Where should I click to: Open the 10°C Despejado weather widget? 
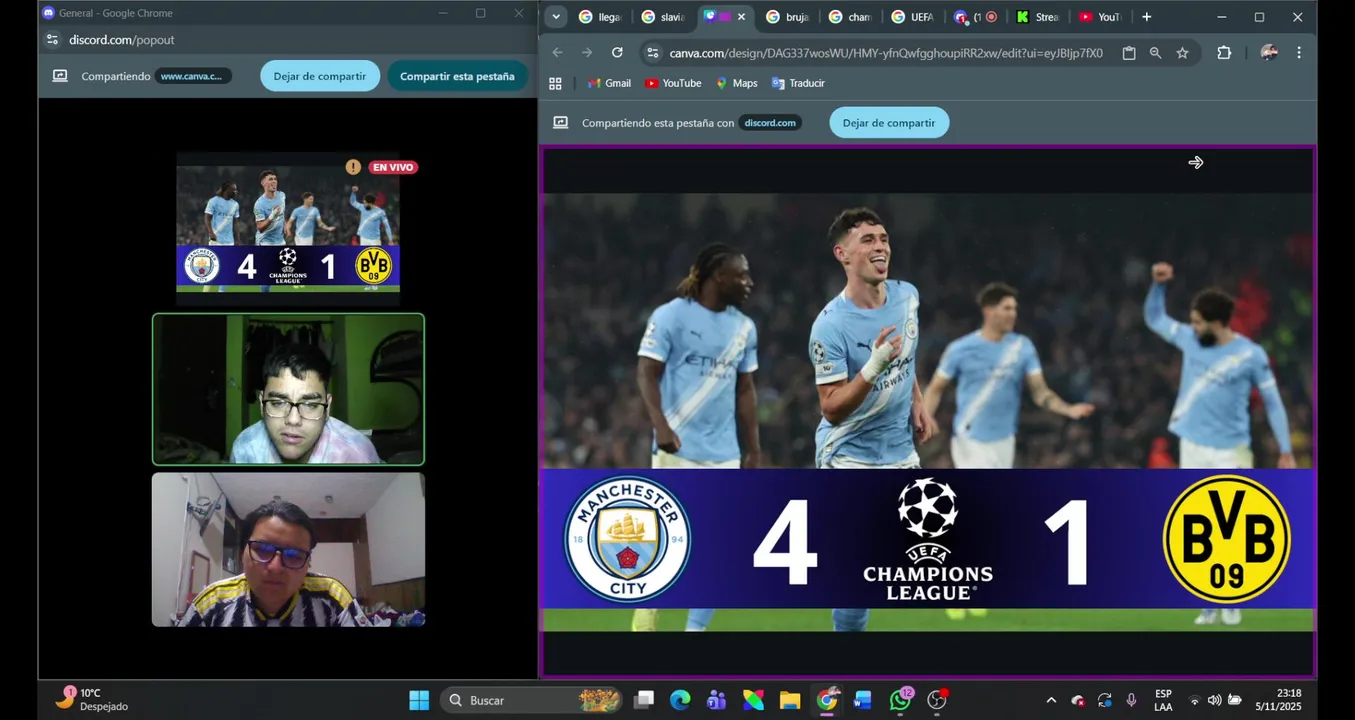[92, 699]
